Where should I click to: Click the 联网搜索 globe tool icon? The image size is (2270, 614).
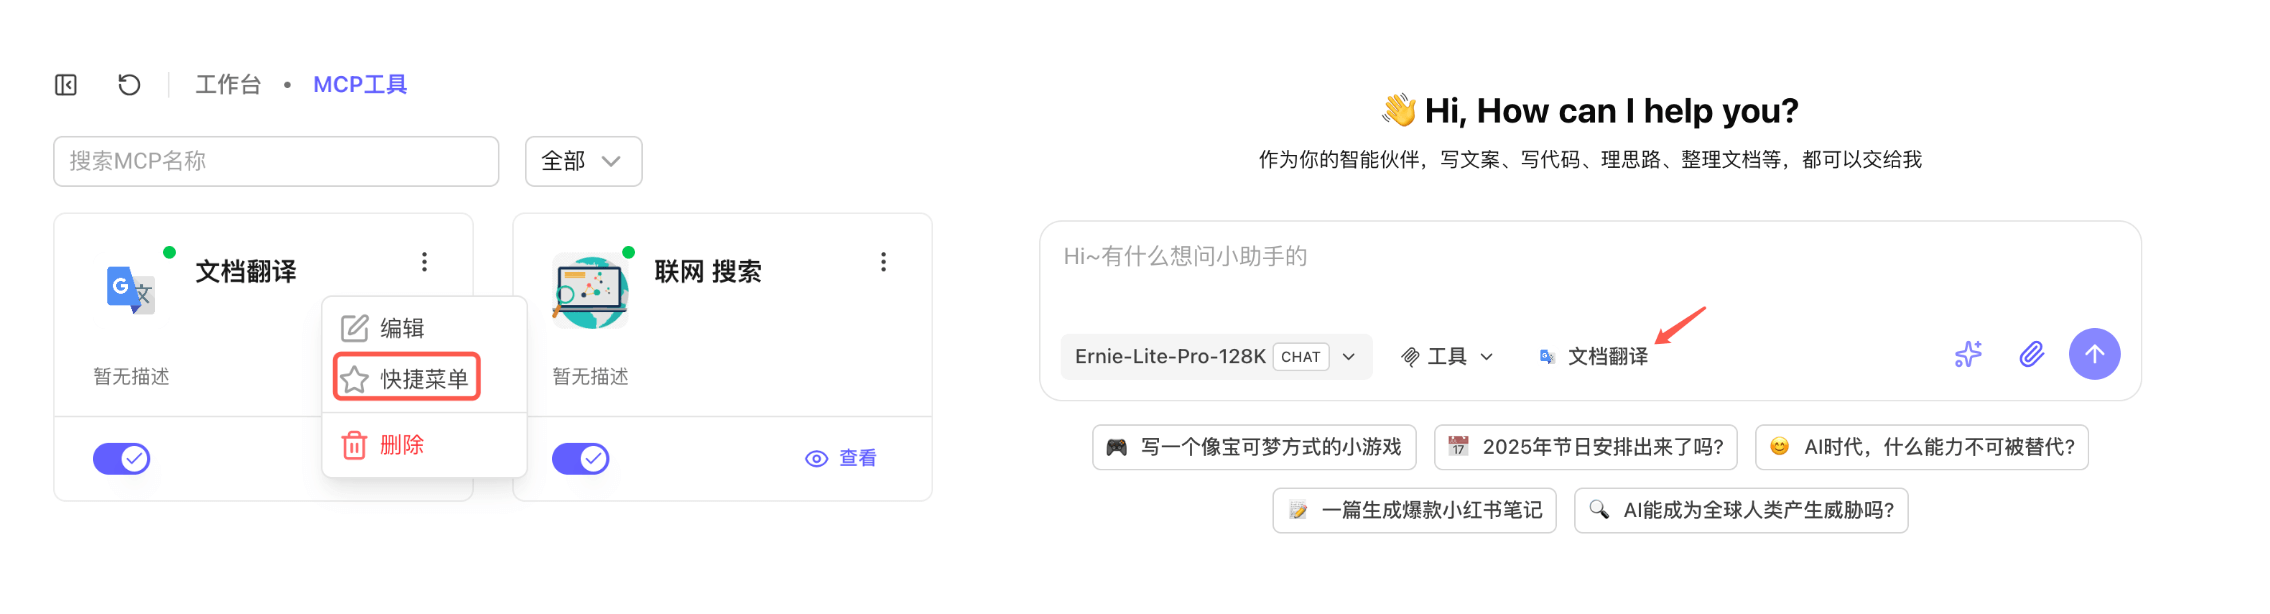pos(590,292)
